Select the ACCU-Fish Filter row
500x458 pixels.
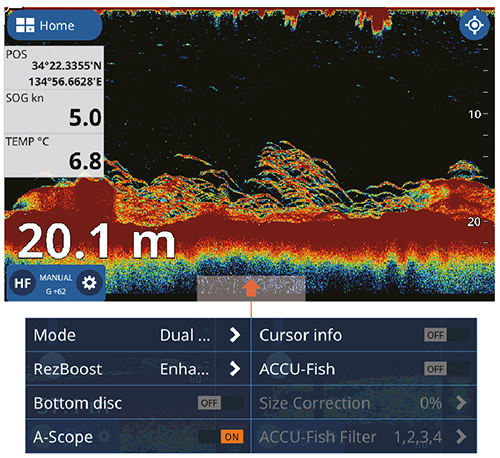pos(364,436)
